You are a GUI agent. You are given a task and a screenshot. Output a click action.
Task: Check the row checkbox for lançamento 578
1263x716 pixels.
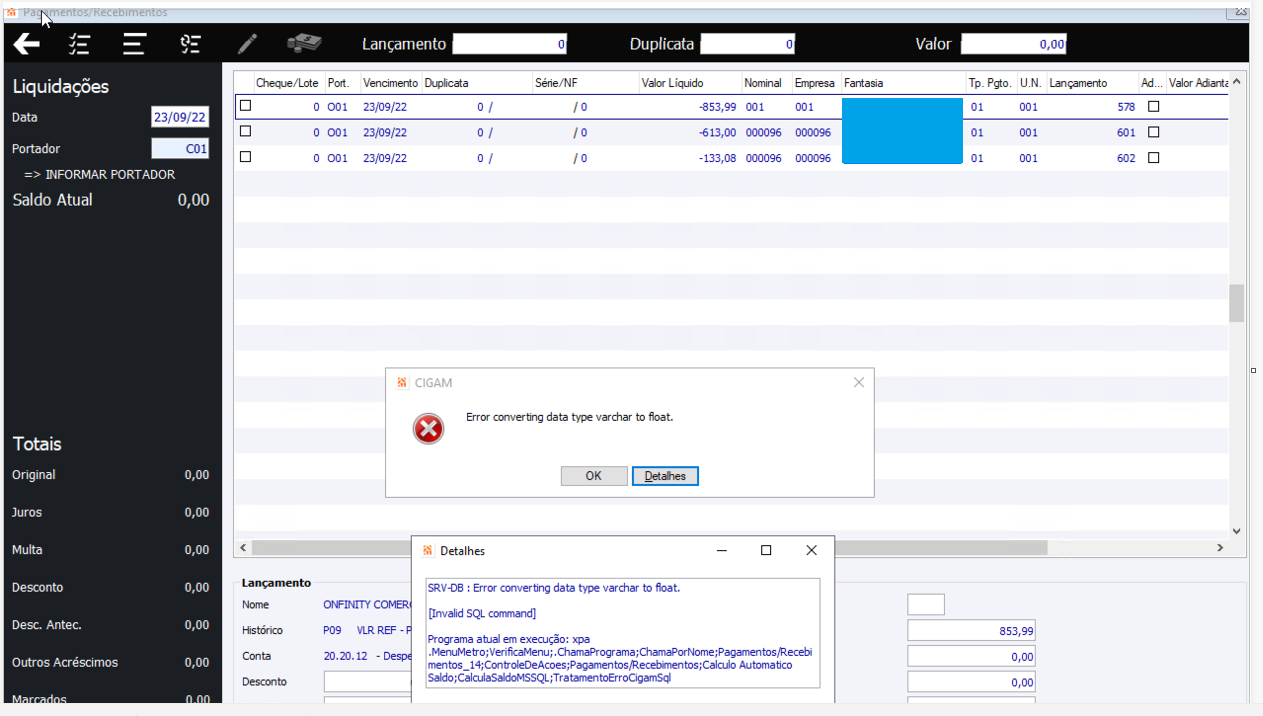pyautogui.click(x=245, y=105)
